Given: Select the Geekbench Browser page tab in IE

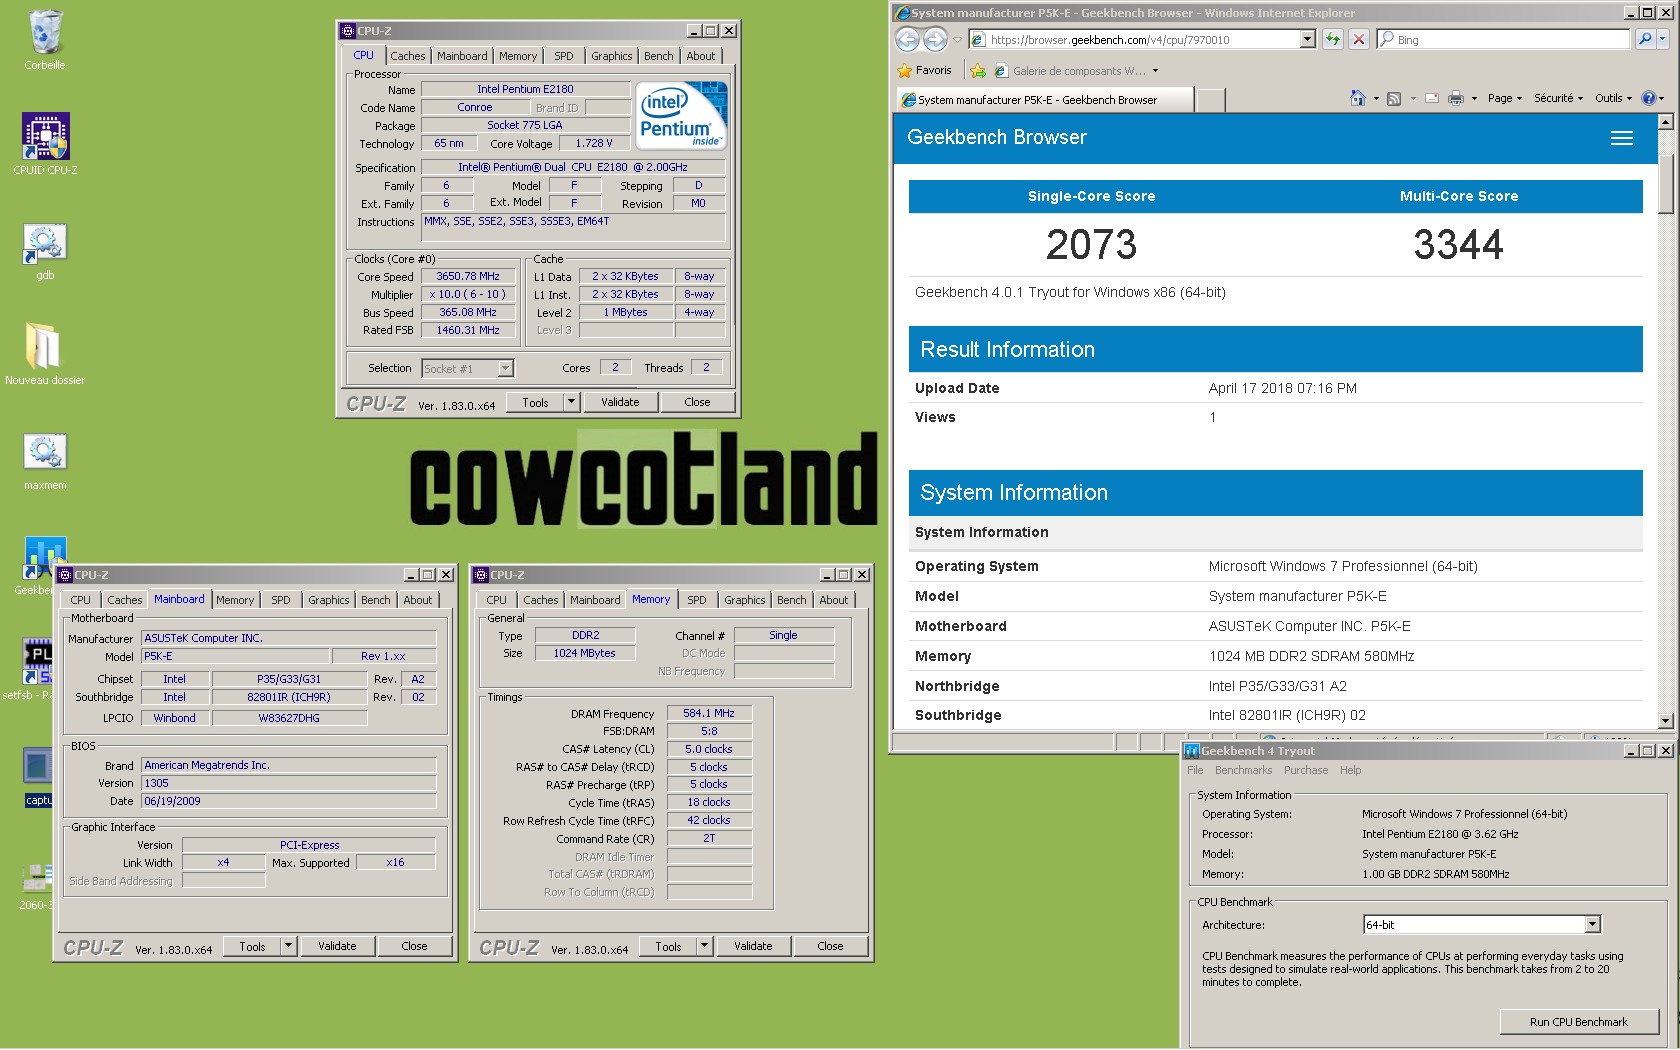Looking at the screenshot, I should pyautogui.click(x=1045, y=100).
